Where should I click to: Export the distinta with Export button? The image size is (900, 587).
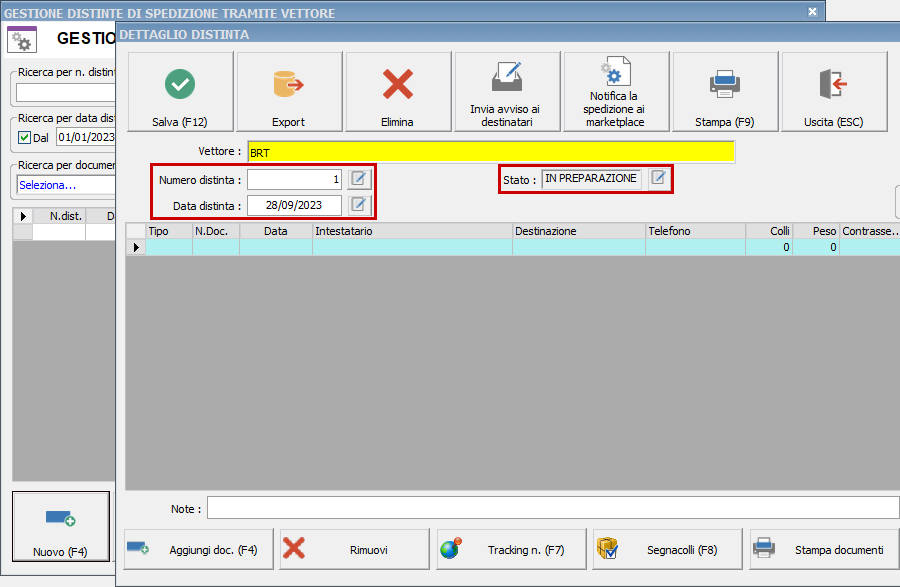coord(288,92)
